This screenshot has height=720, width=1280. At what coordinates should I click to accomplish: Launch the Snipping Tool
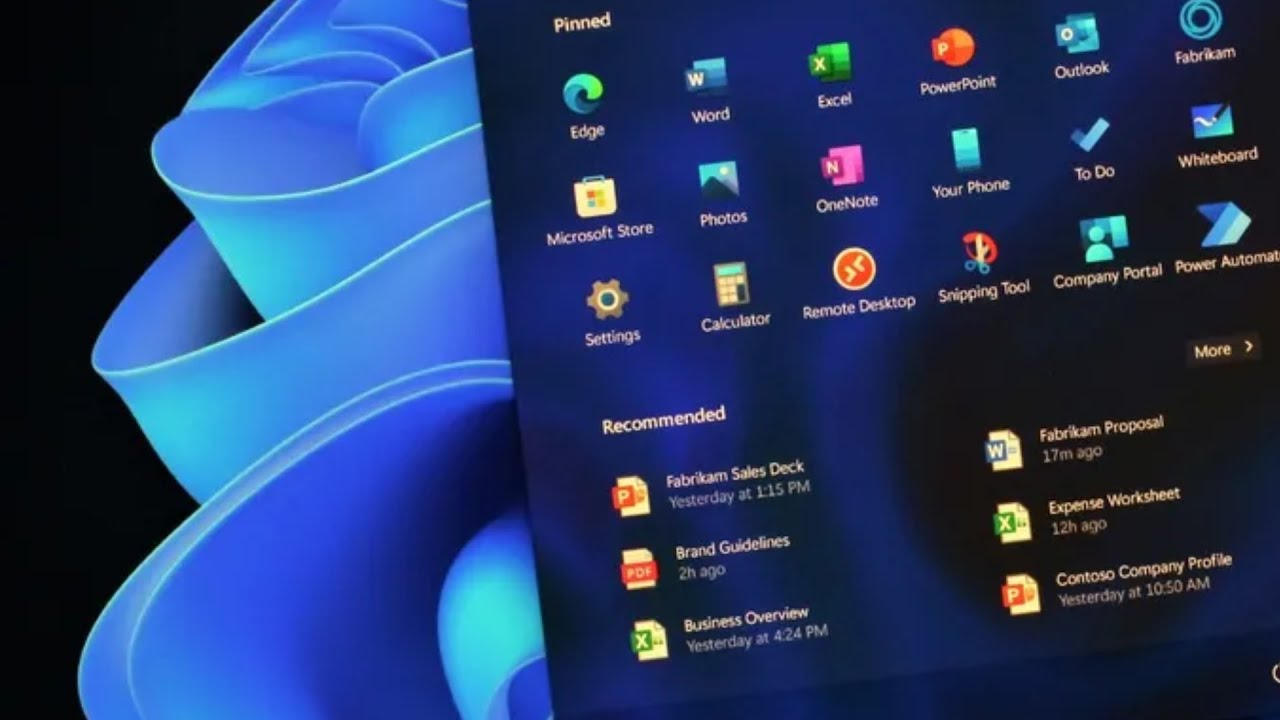click(979, 253)
